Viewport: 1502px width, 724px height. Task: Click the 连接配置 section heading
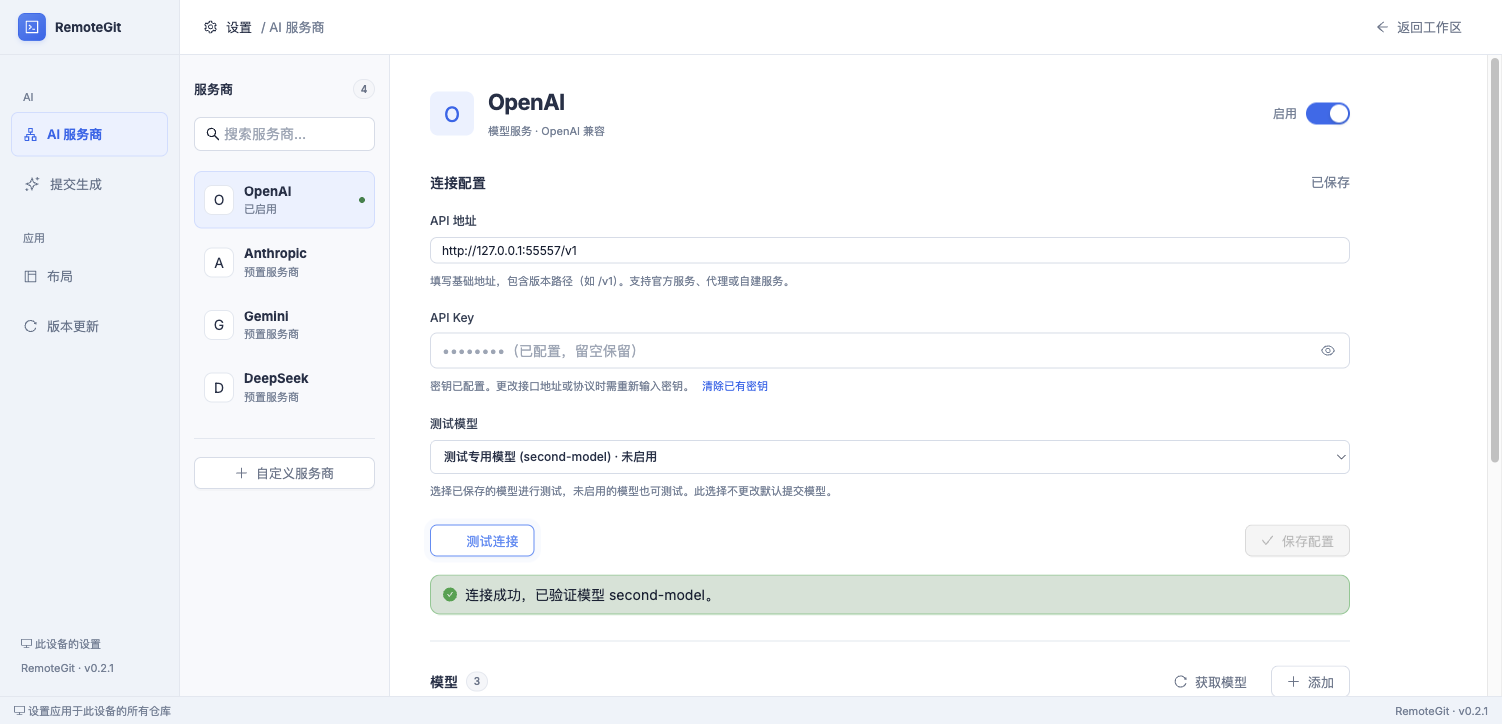tap(458, 183)
